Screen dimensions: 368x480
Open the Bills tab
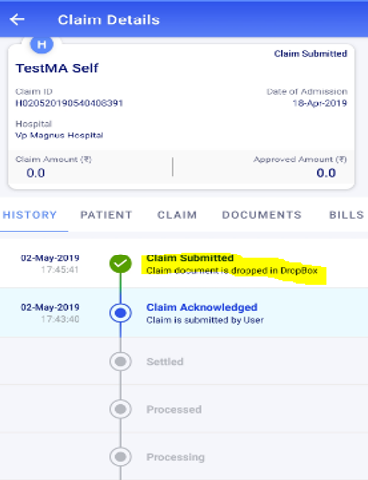347,215
